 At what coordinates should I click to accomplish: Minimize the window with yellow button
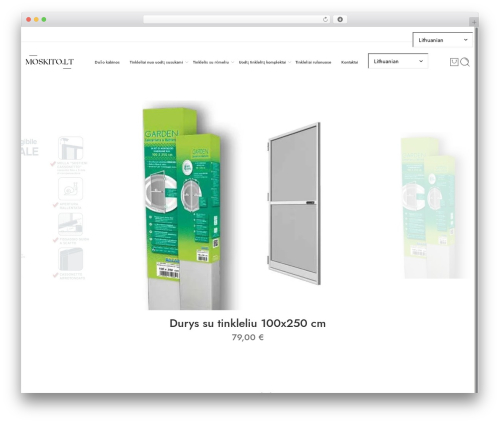pyautogui.click(x=36, y=19)
